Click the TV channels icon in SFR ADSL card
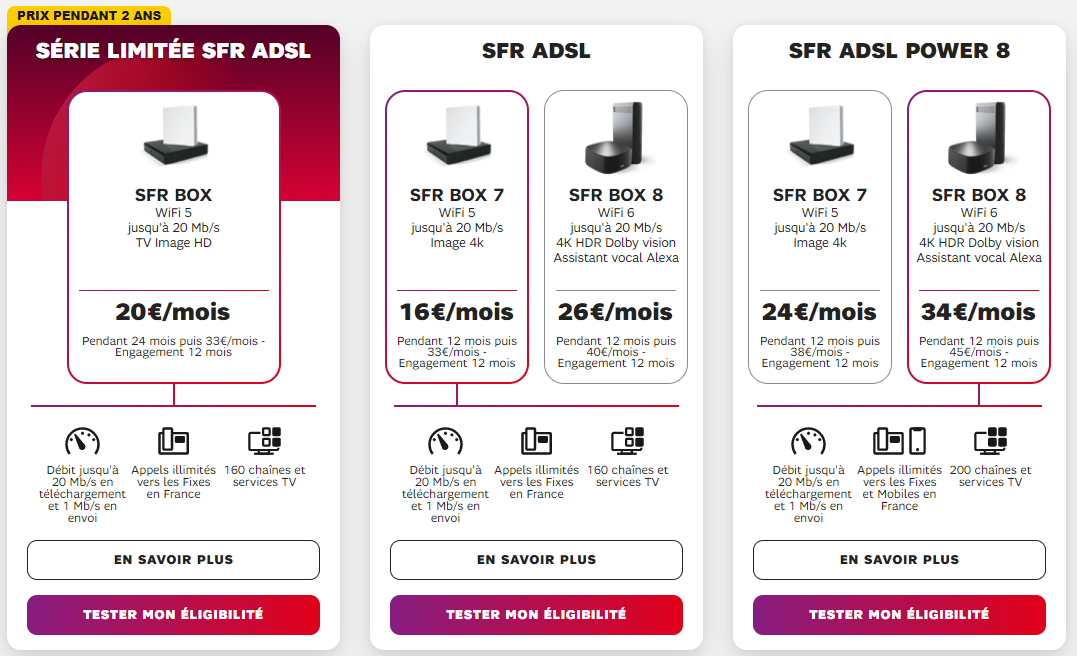This screenshot has width=1077, height=656. pyautogui.click(x=628, y=441)
